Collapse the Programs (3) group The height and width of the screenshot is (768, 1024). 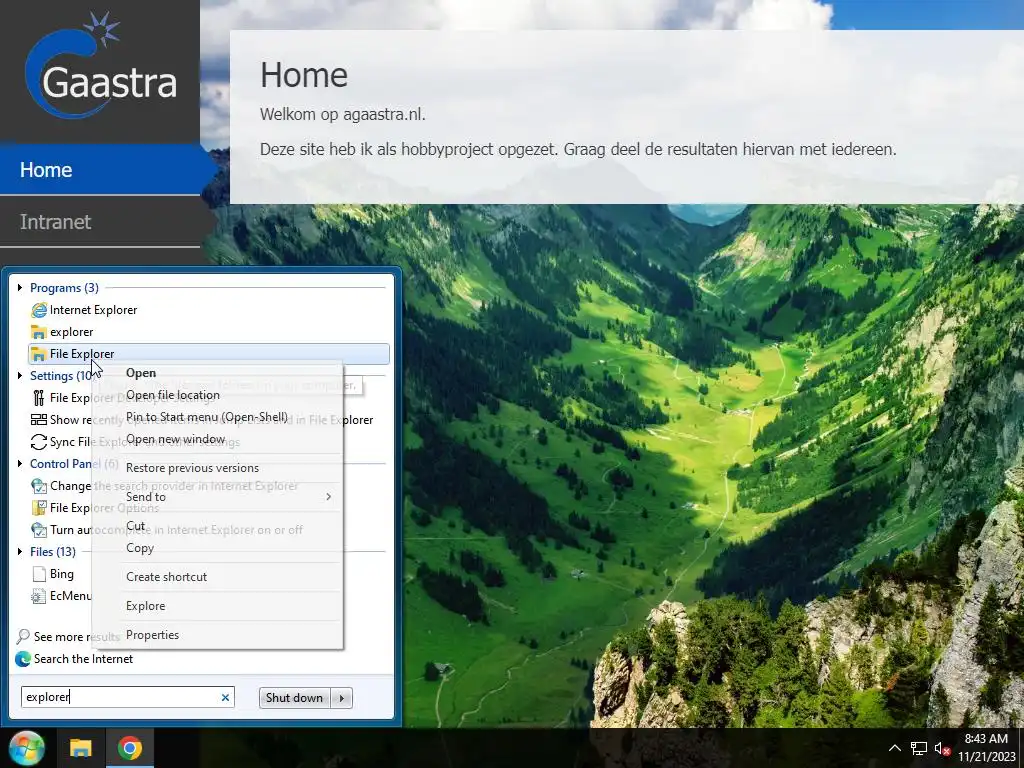(x=20, y=288)
